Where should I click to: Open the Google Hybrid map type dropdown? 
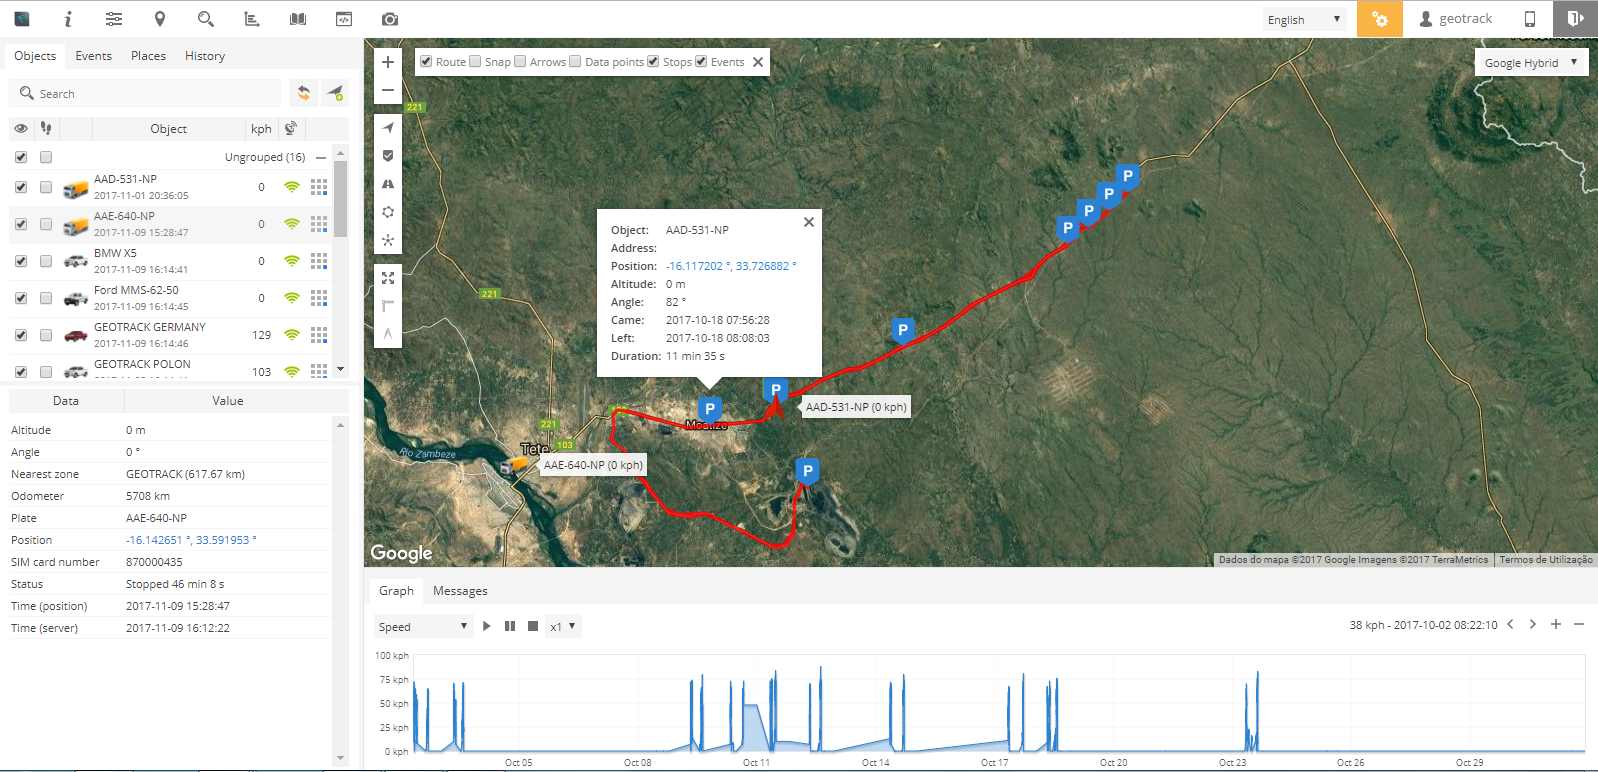[x=1530, y=62]
